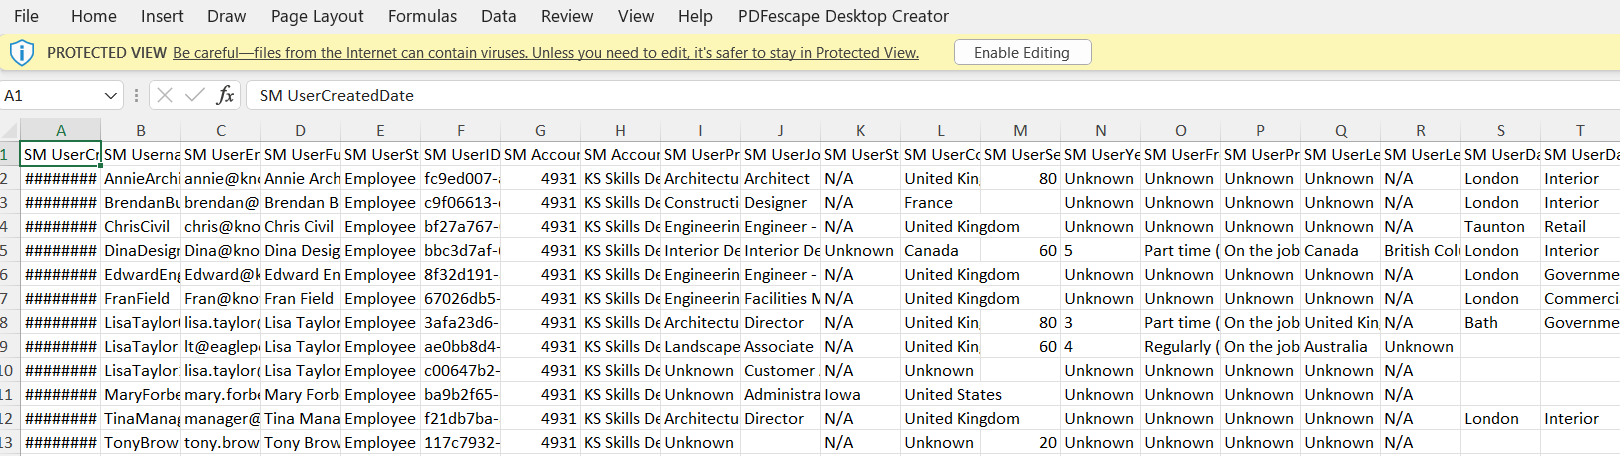1620x456 pixels.
Task: Select the Page Layout tab
Action: [x=317, y=16]
